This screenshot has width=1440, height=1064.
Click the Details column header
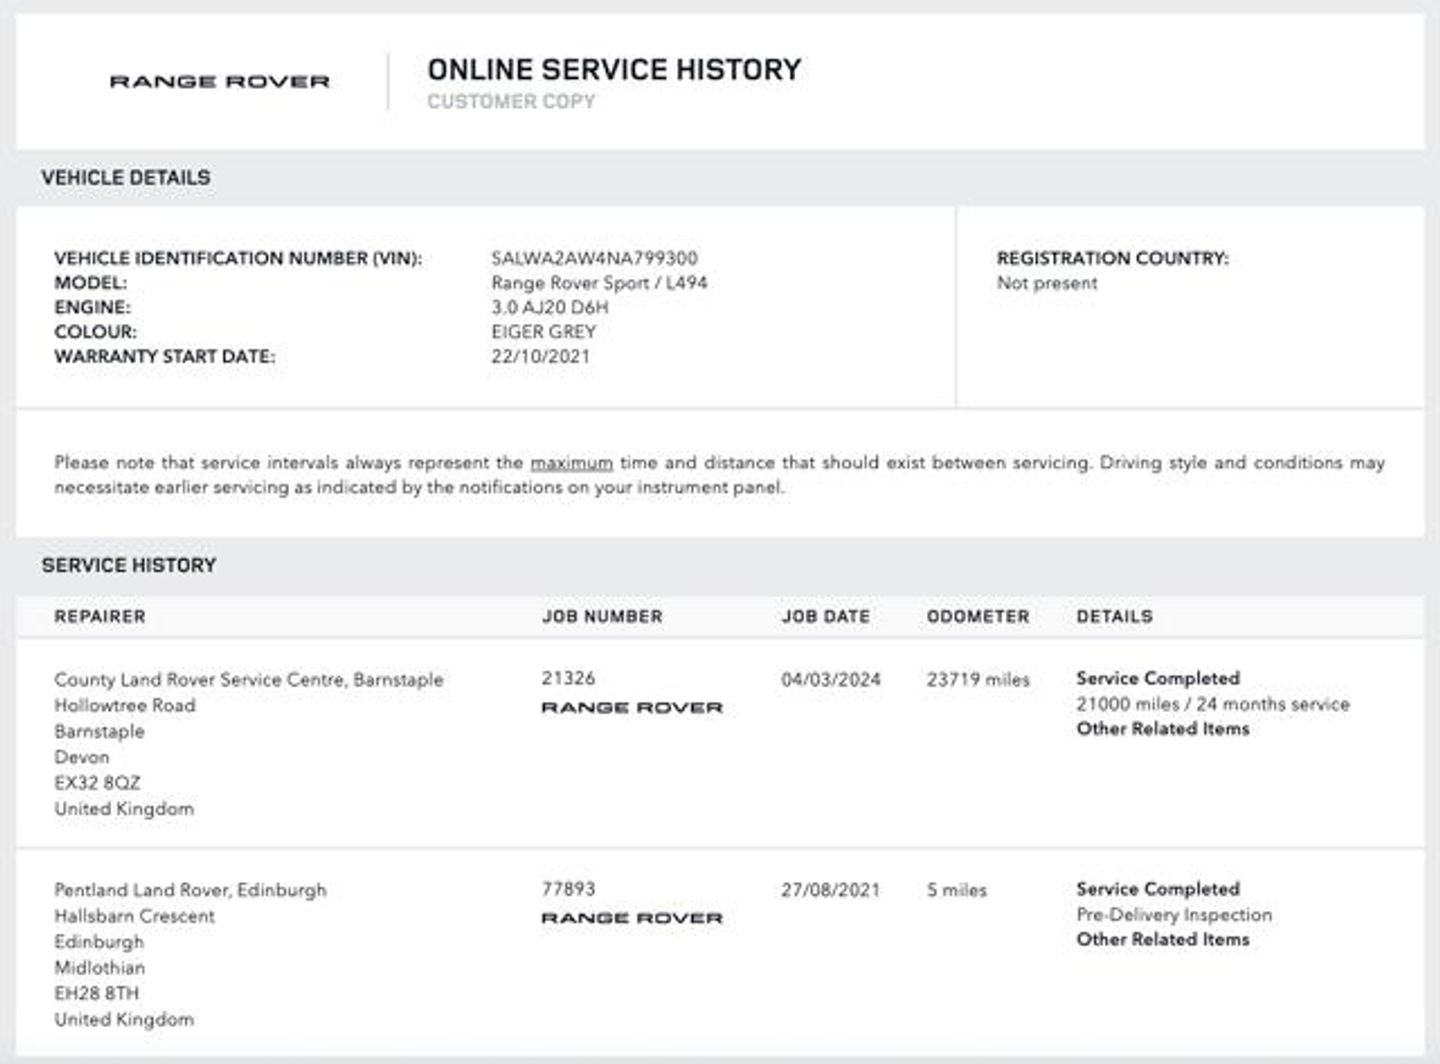1114,617
